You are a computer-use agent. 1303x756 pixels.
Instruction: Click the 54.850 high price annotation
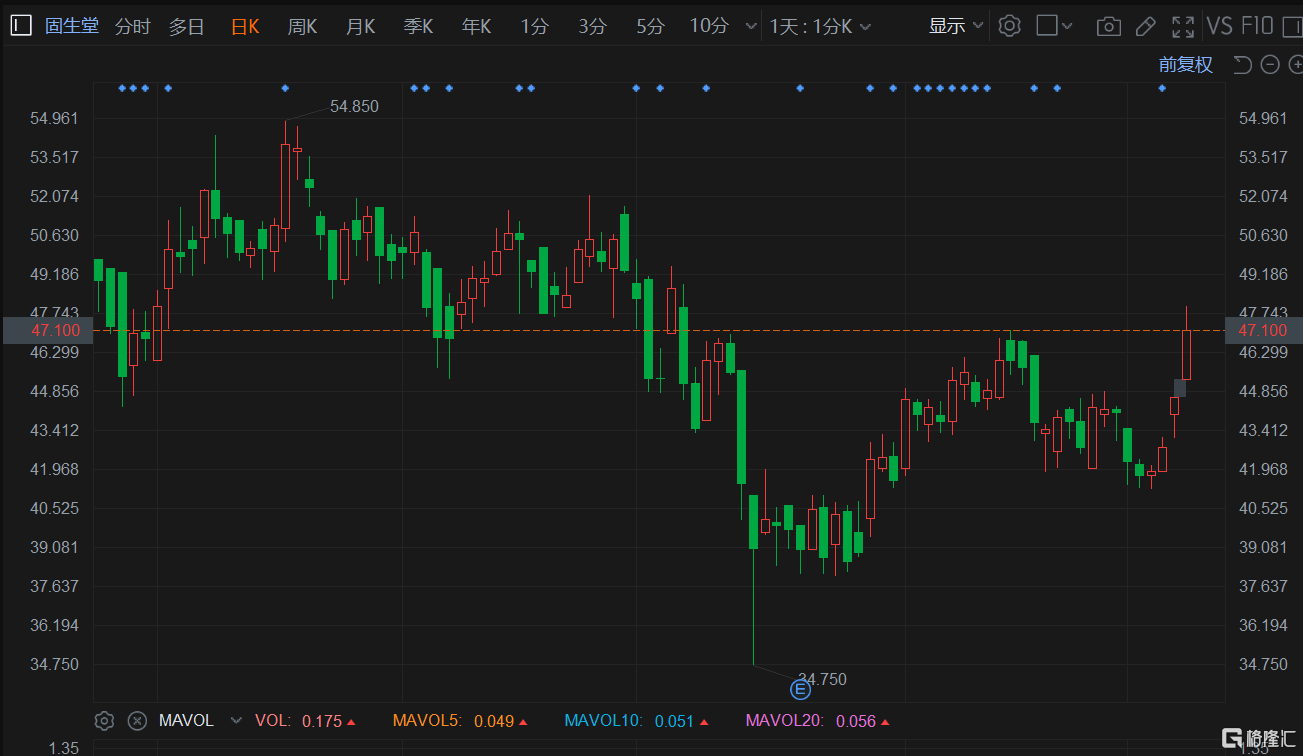coord(354,106)
